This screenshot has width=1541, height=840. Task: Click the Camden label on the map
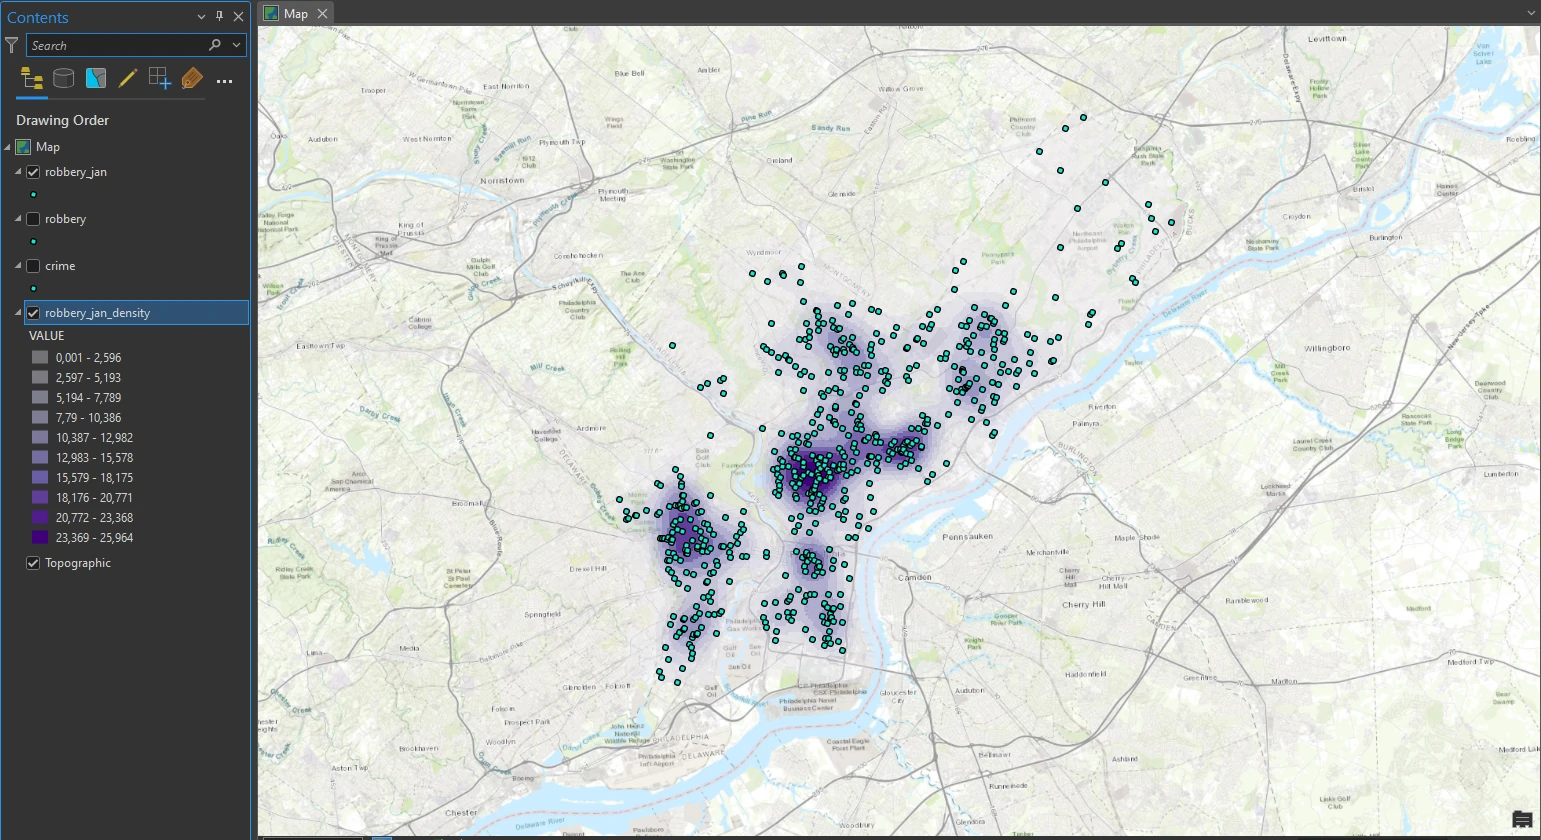coord(915,577)
